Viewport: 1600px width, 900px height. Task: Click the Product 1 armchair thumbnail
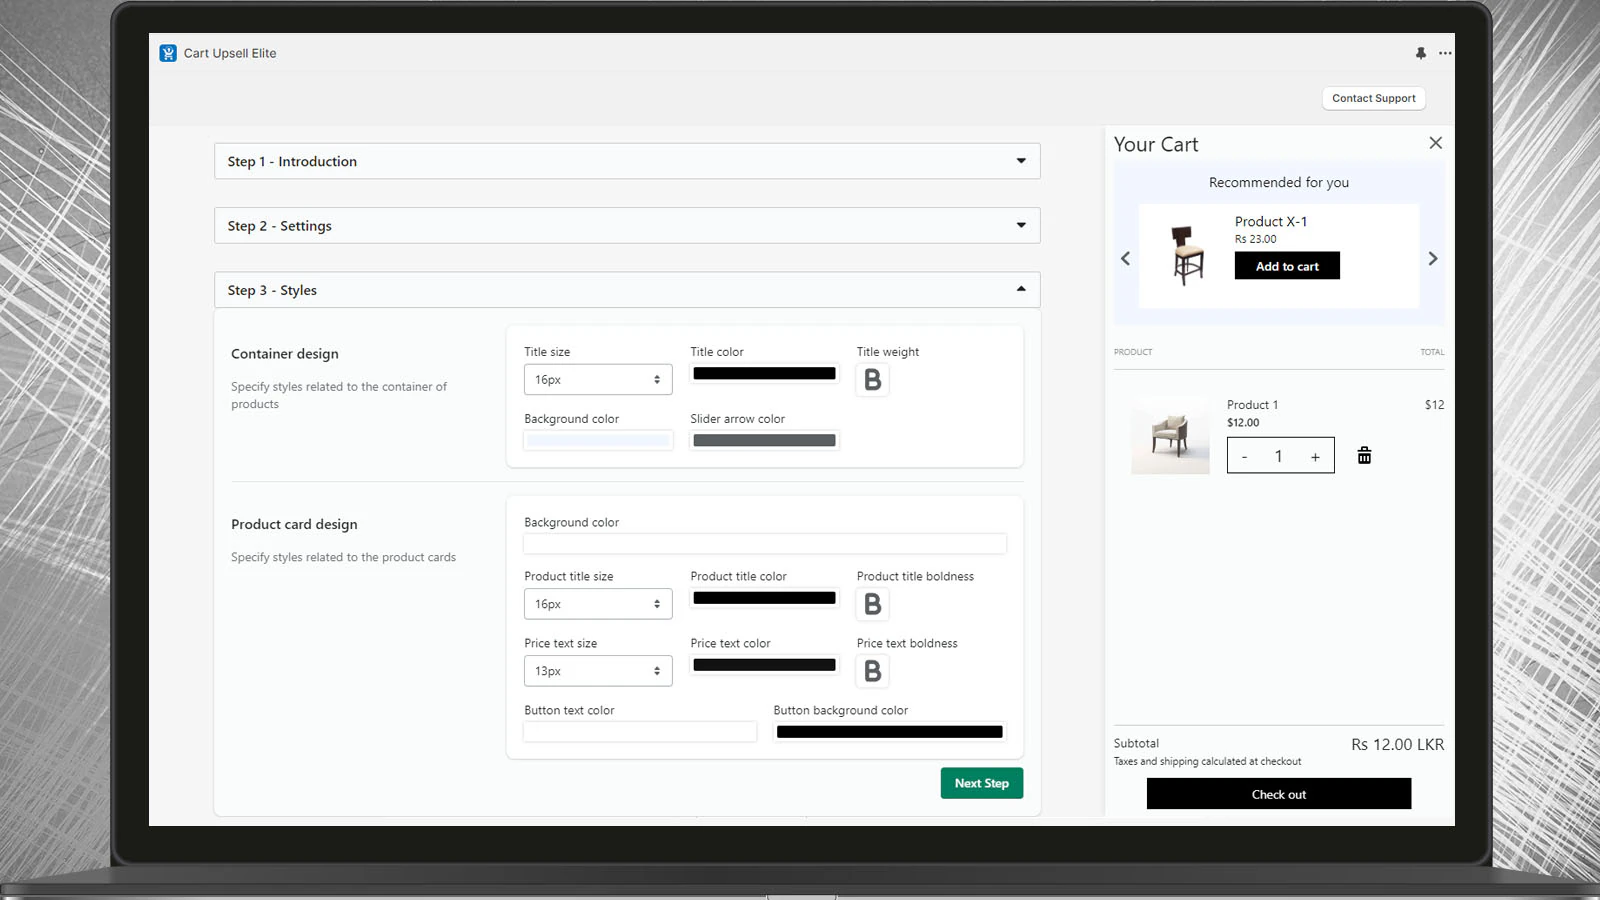click(x=1170, y=435)
